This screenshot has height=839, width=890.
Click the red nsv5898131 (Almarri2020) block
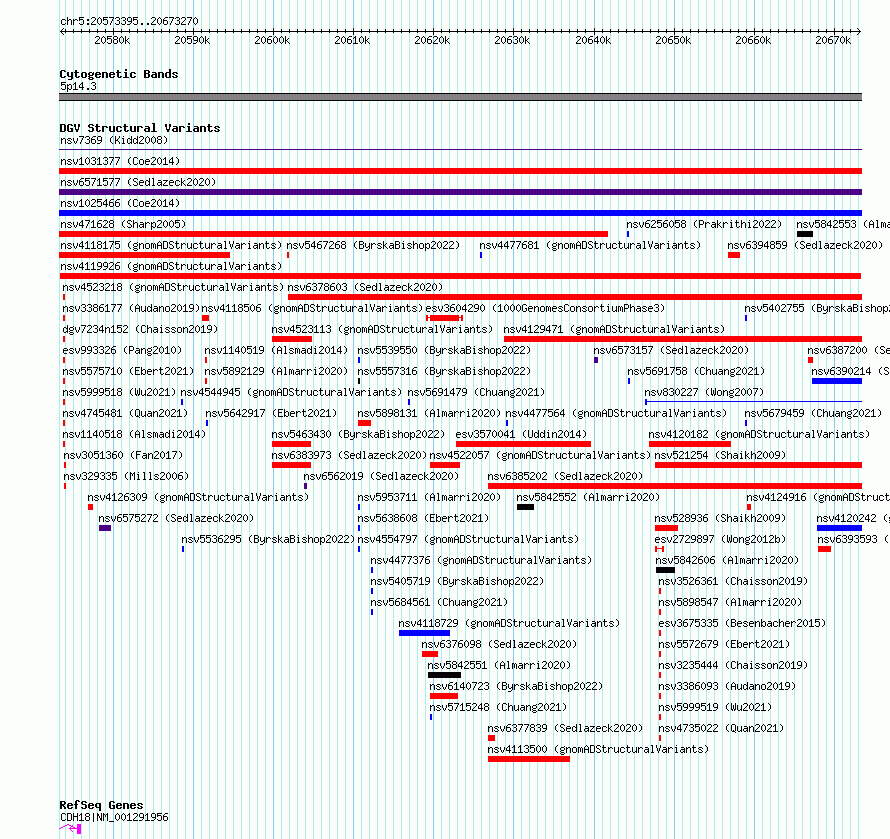(x=364, y=423)
